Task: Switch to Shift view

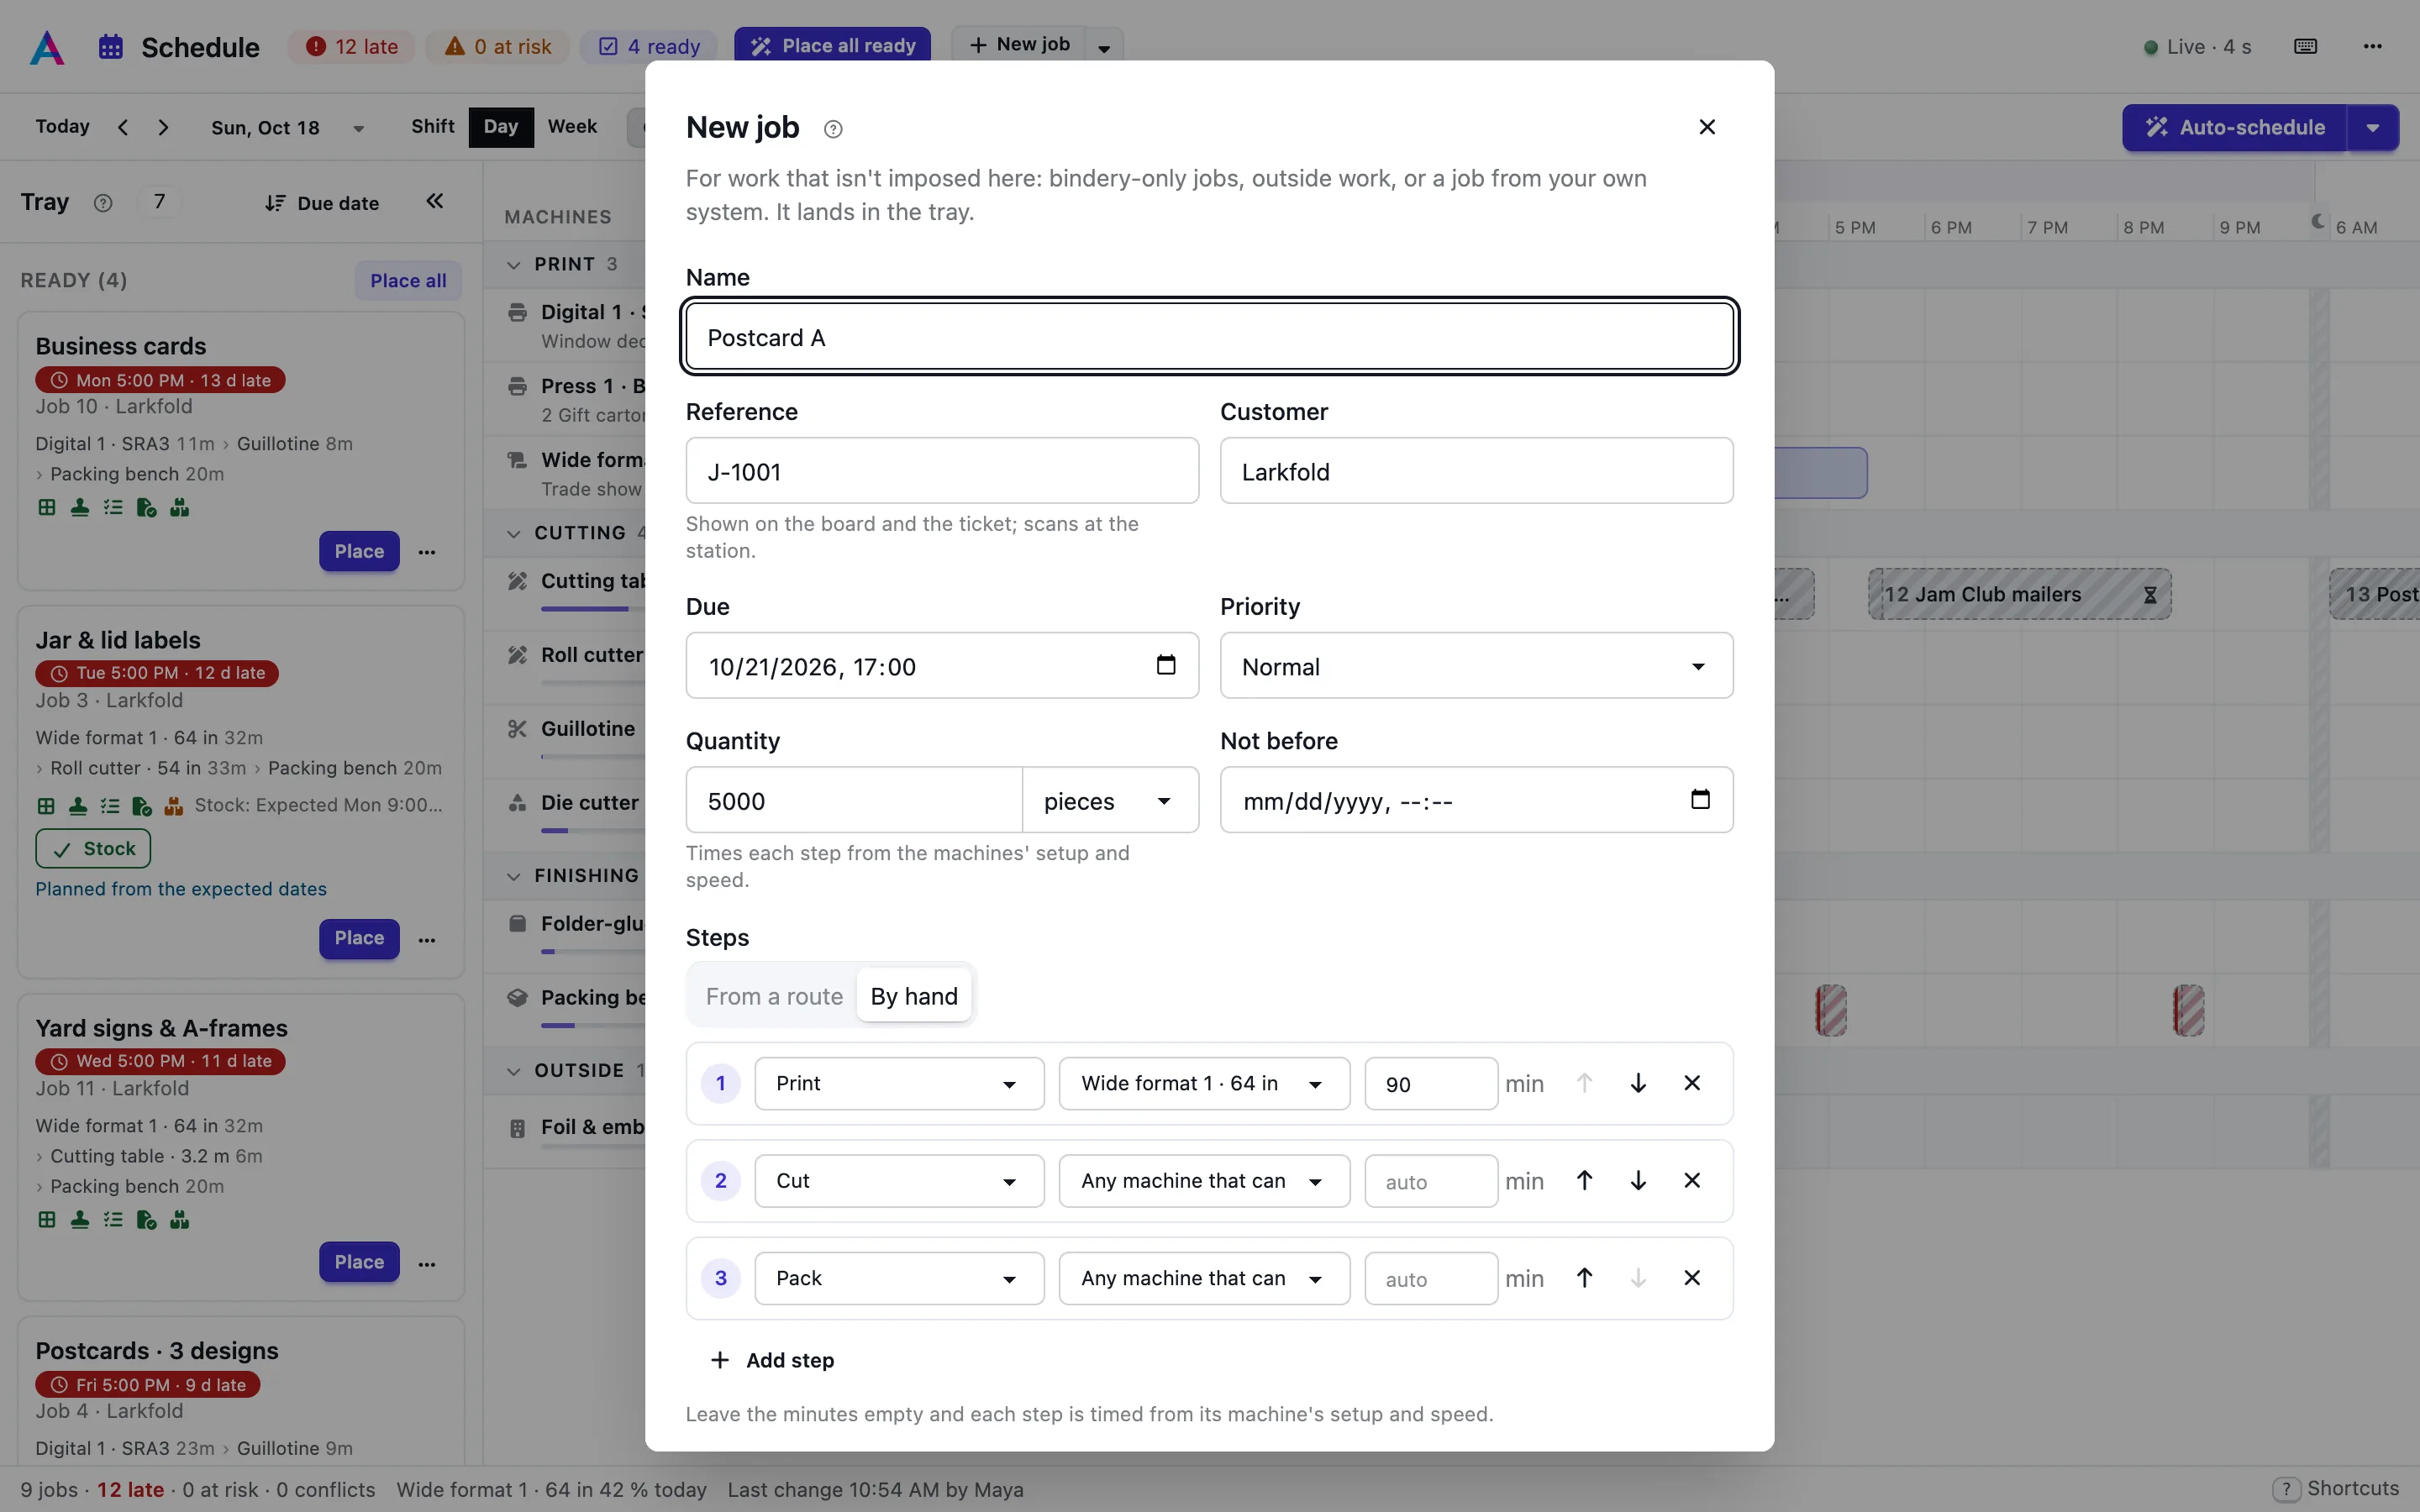Action: (x=432, y=127)
